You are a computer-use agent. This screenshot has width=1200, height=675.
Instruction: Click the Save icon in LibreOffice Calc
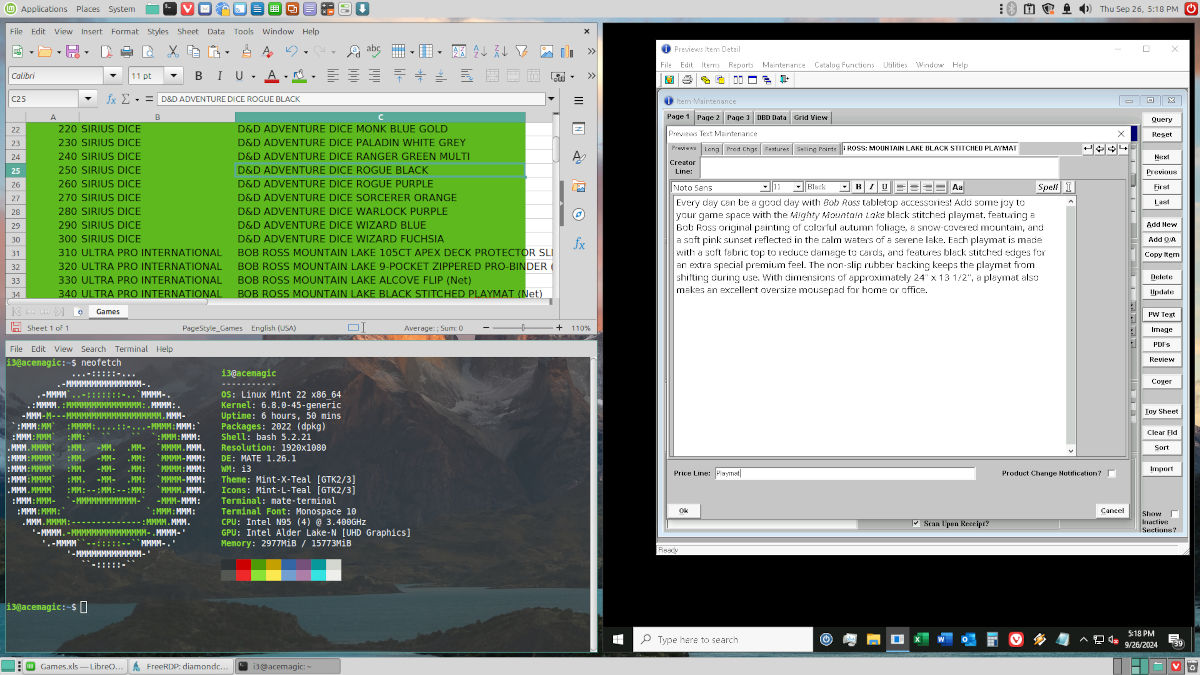tap(72, 51)
